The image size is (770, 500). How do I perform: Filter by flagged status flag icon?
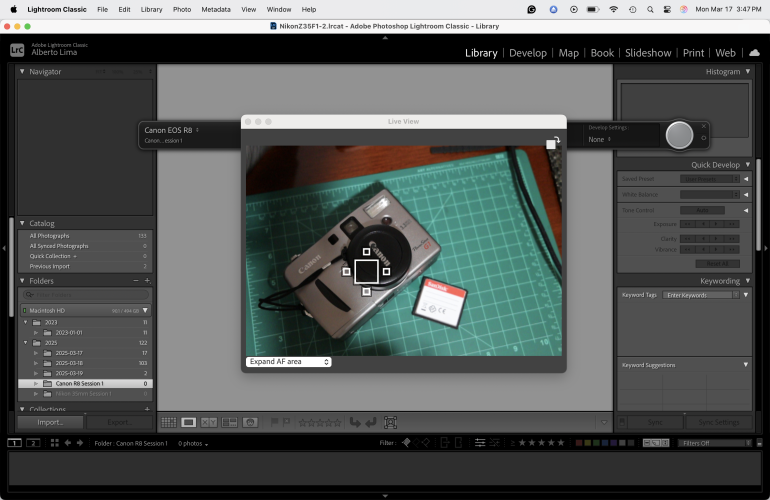pyautogui.click(x=406, y=443)
